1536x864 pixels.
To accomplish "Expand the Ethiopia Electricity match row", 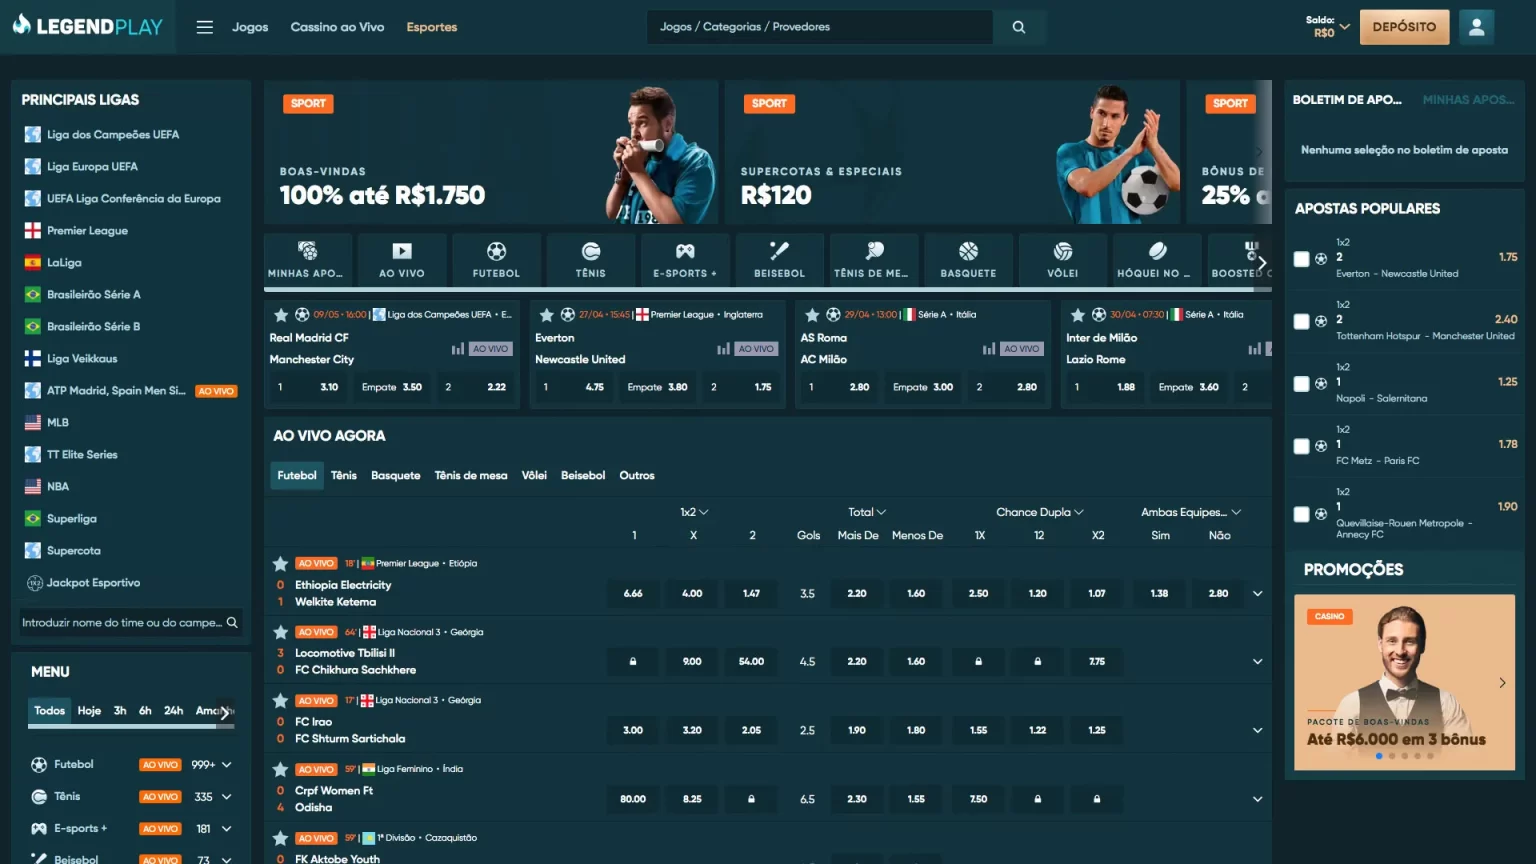I will coord(1257,593).
